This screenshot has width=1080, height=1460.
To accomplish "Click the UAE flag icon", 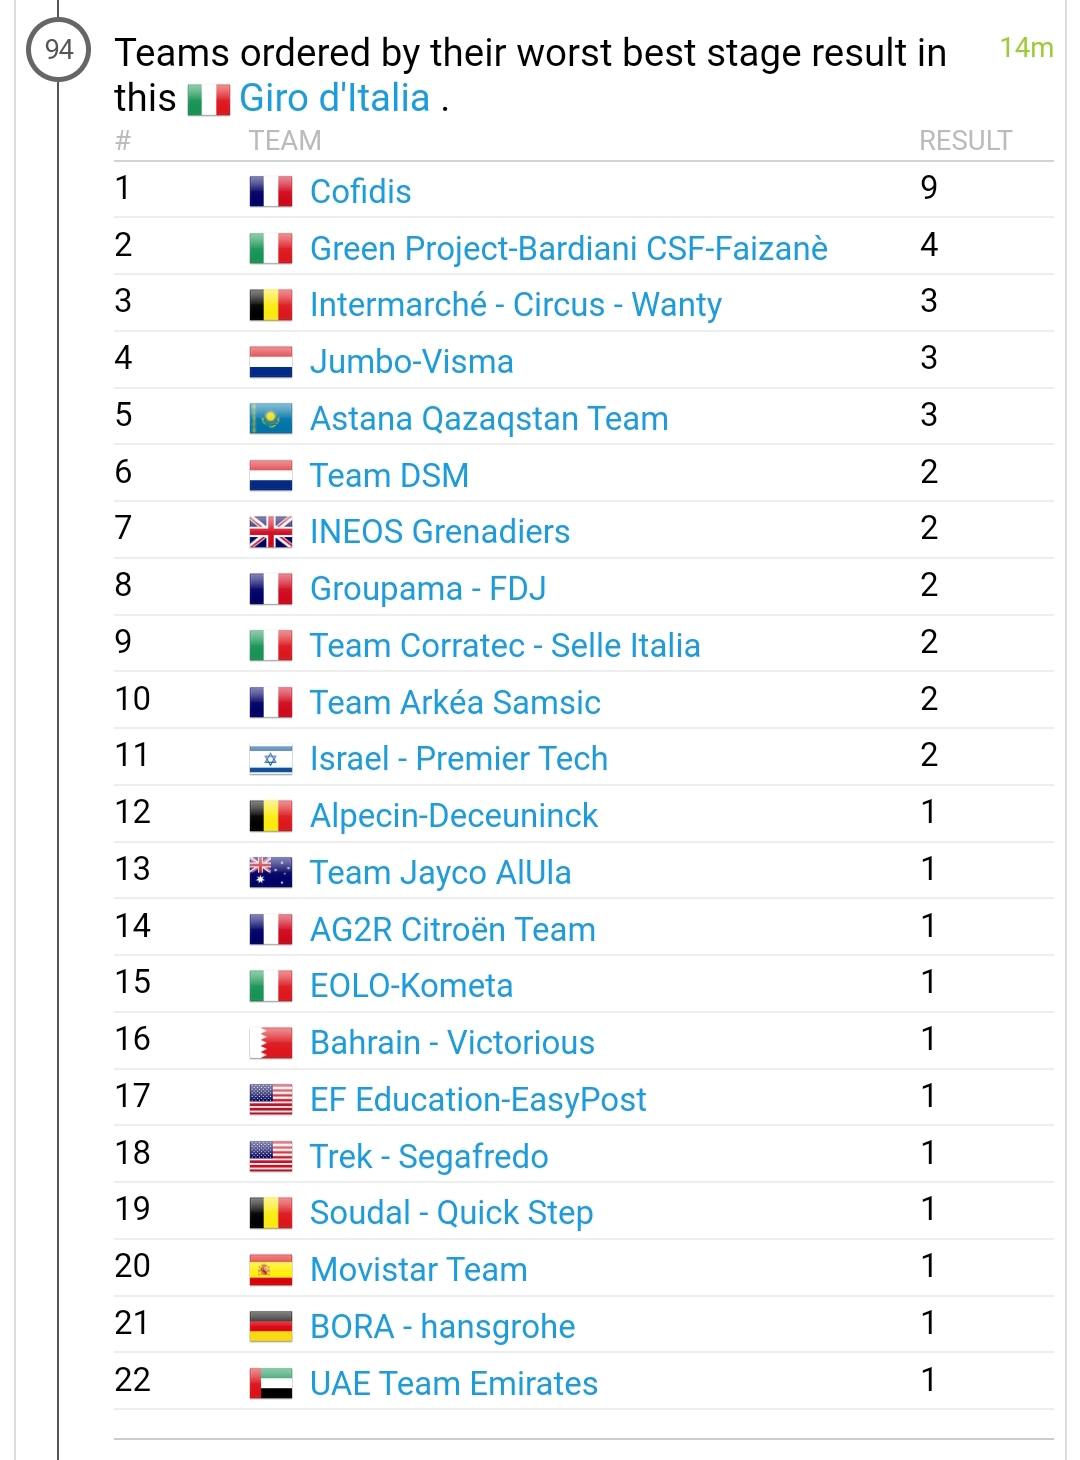I will click(271, 1383).
